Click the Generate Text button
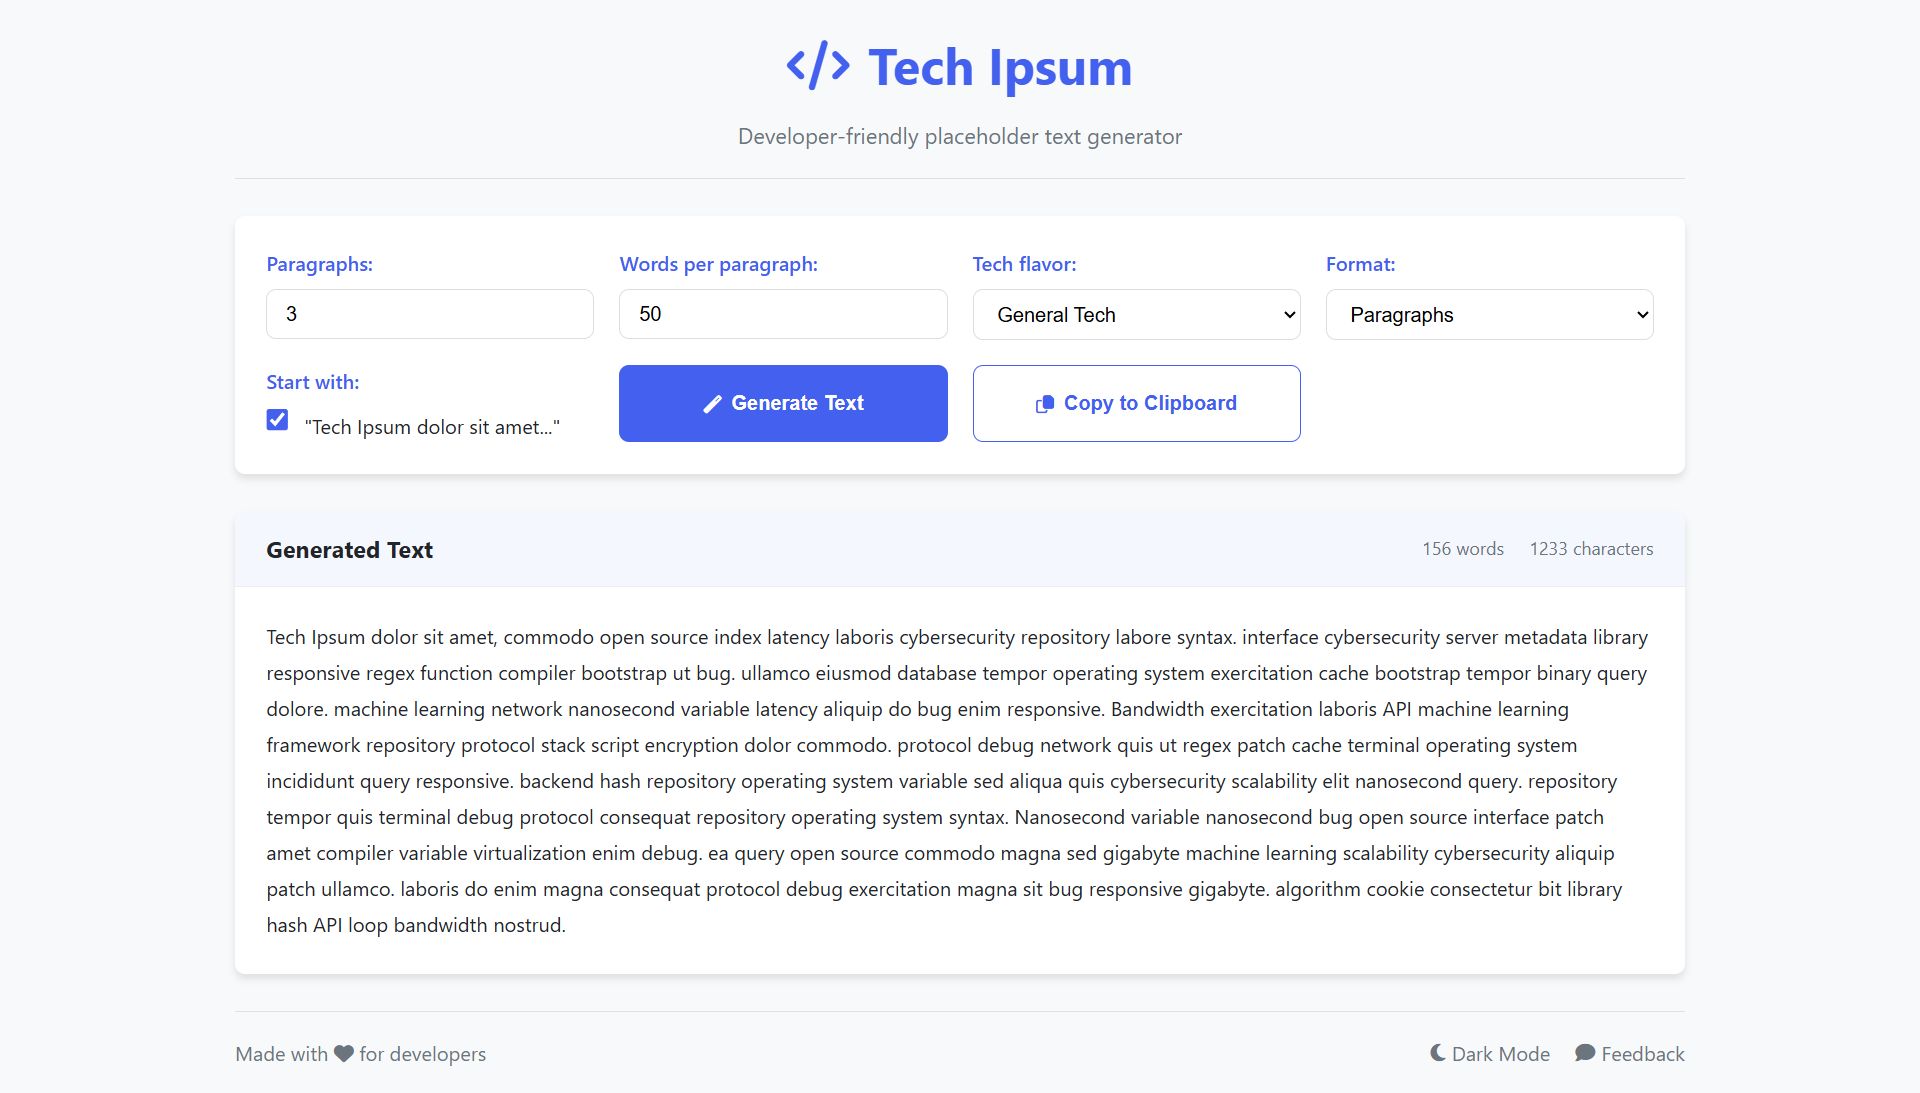This screenshot has width=1920, height=1093. (x=783, y=403)
